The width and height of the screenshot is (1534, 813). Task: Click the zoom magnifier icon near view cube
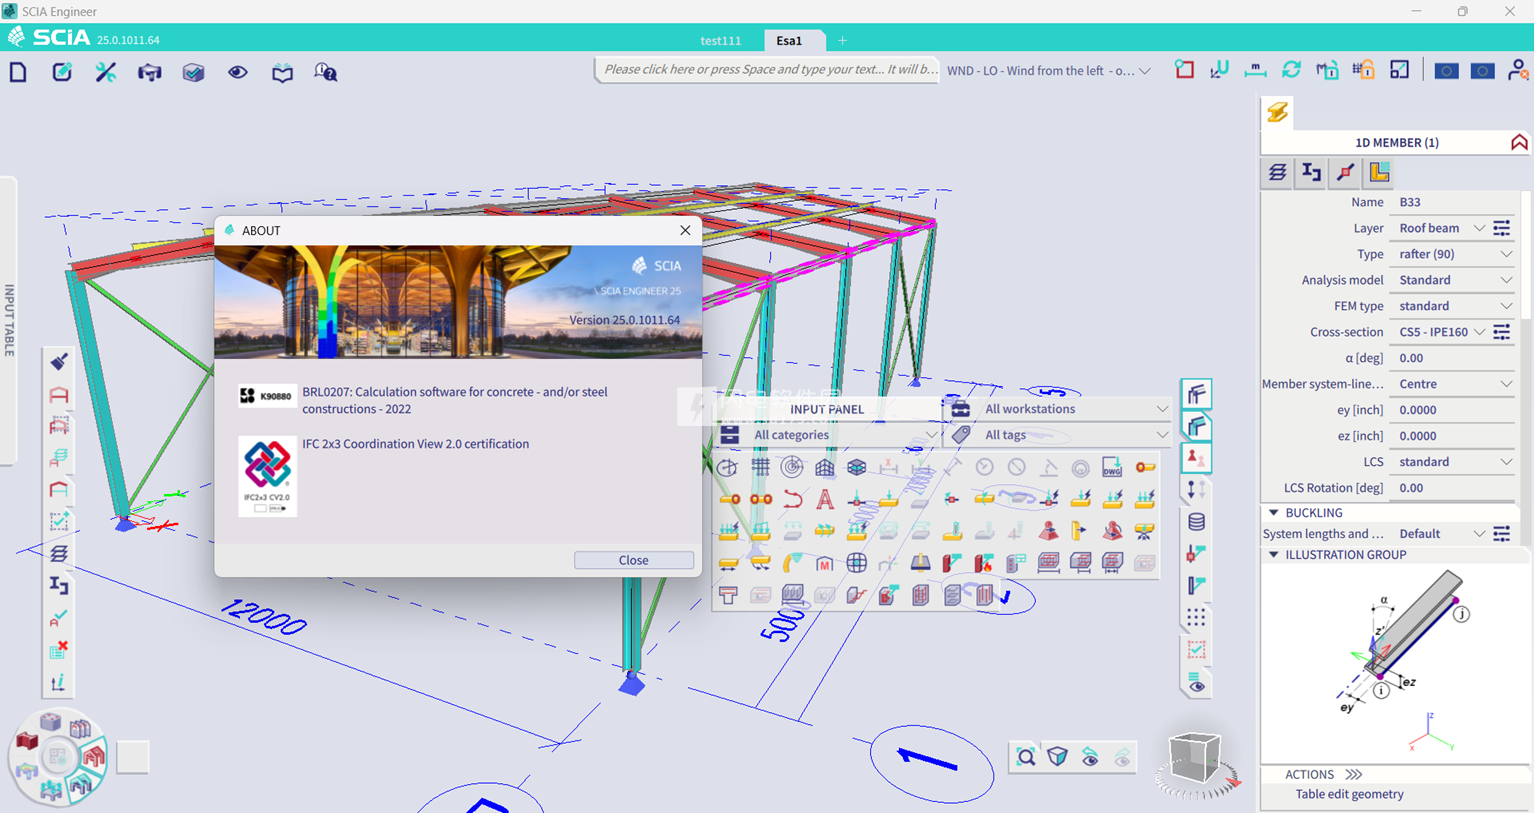point(1026,757)
